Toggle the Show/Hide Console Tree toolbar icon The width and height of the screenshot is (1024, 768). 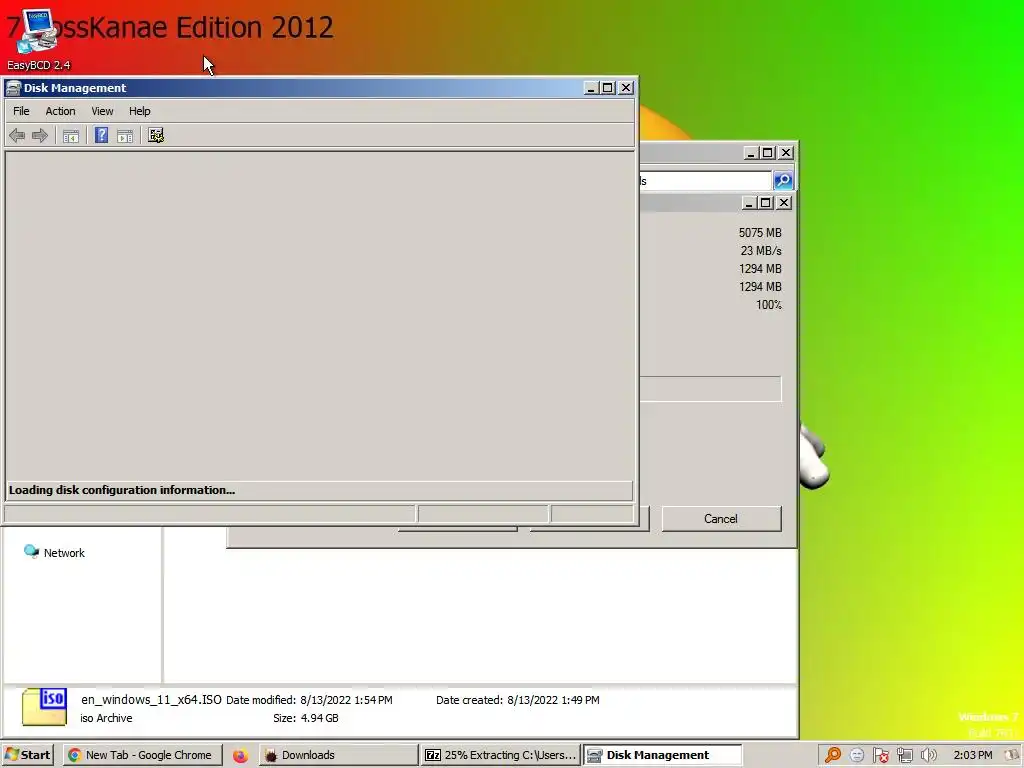(71, 136)
